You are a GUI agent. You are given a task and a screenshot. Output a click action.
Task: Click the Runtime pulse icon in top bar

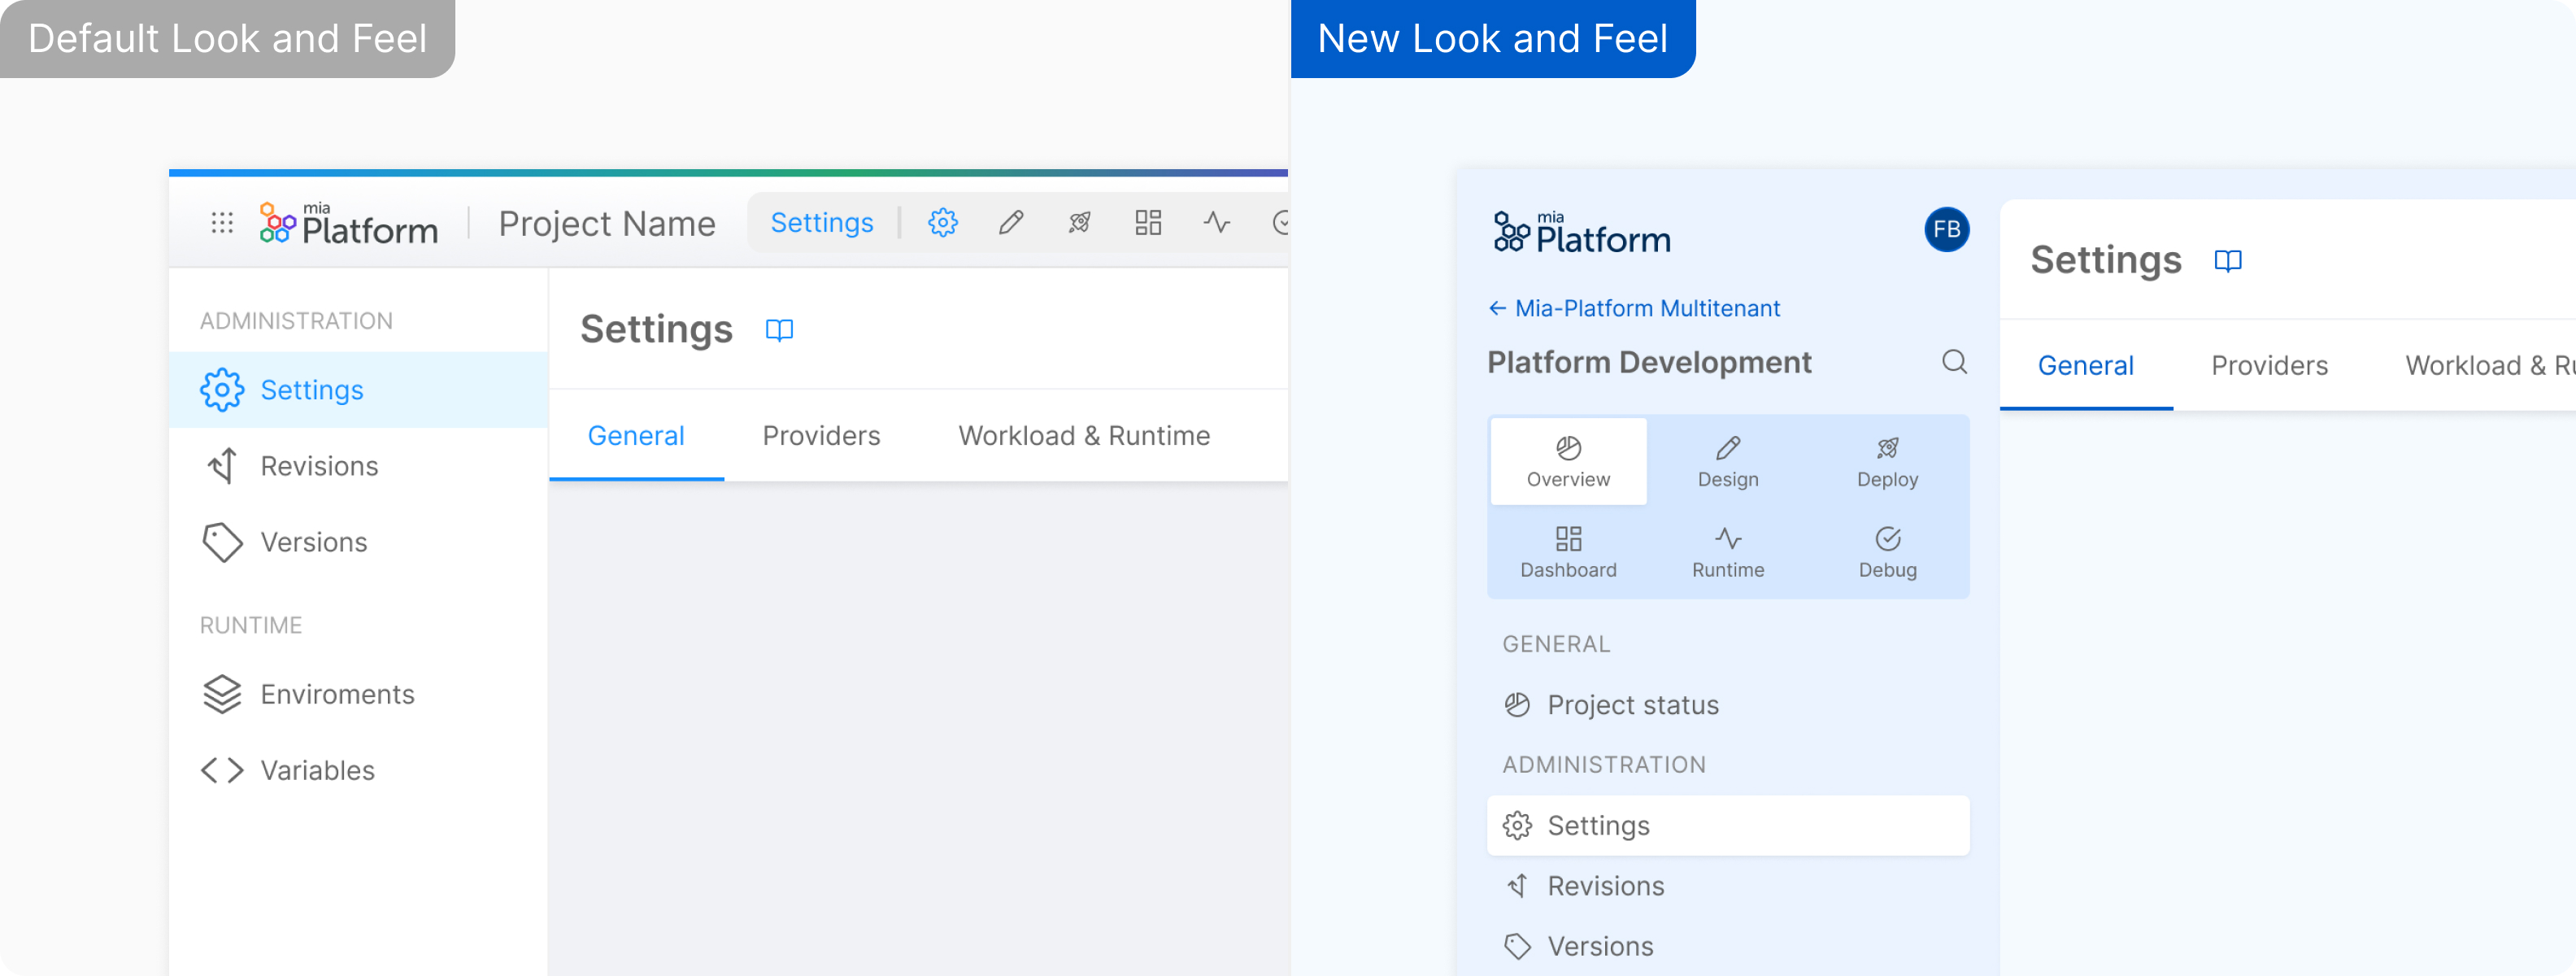pos(1216,222)
